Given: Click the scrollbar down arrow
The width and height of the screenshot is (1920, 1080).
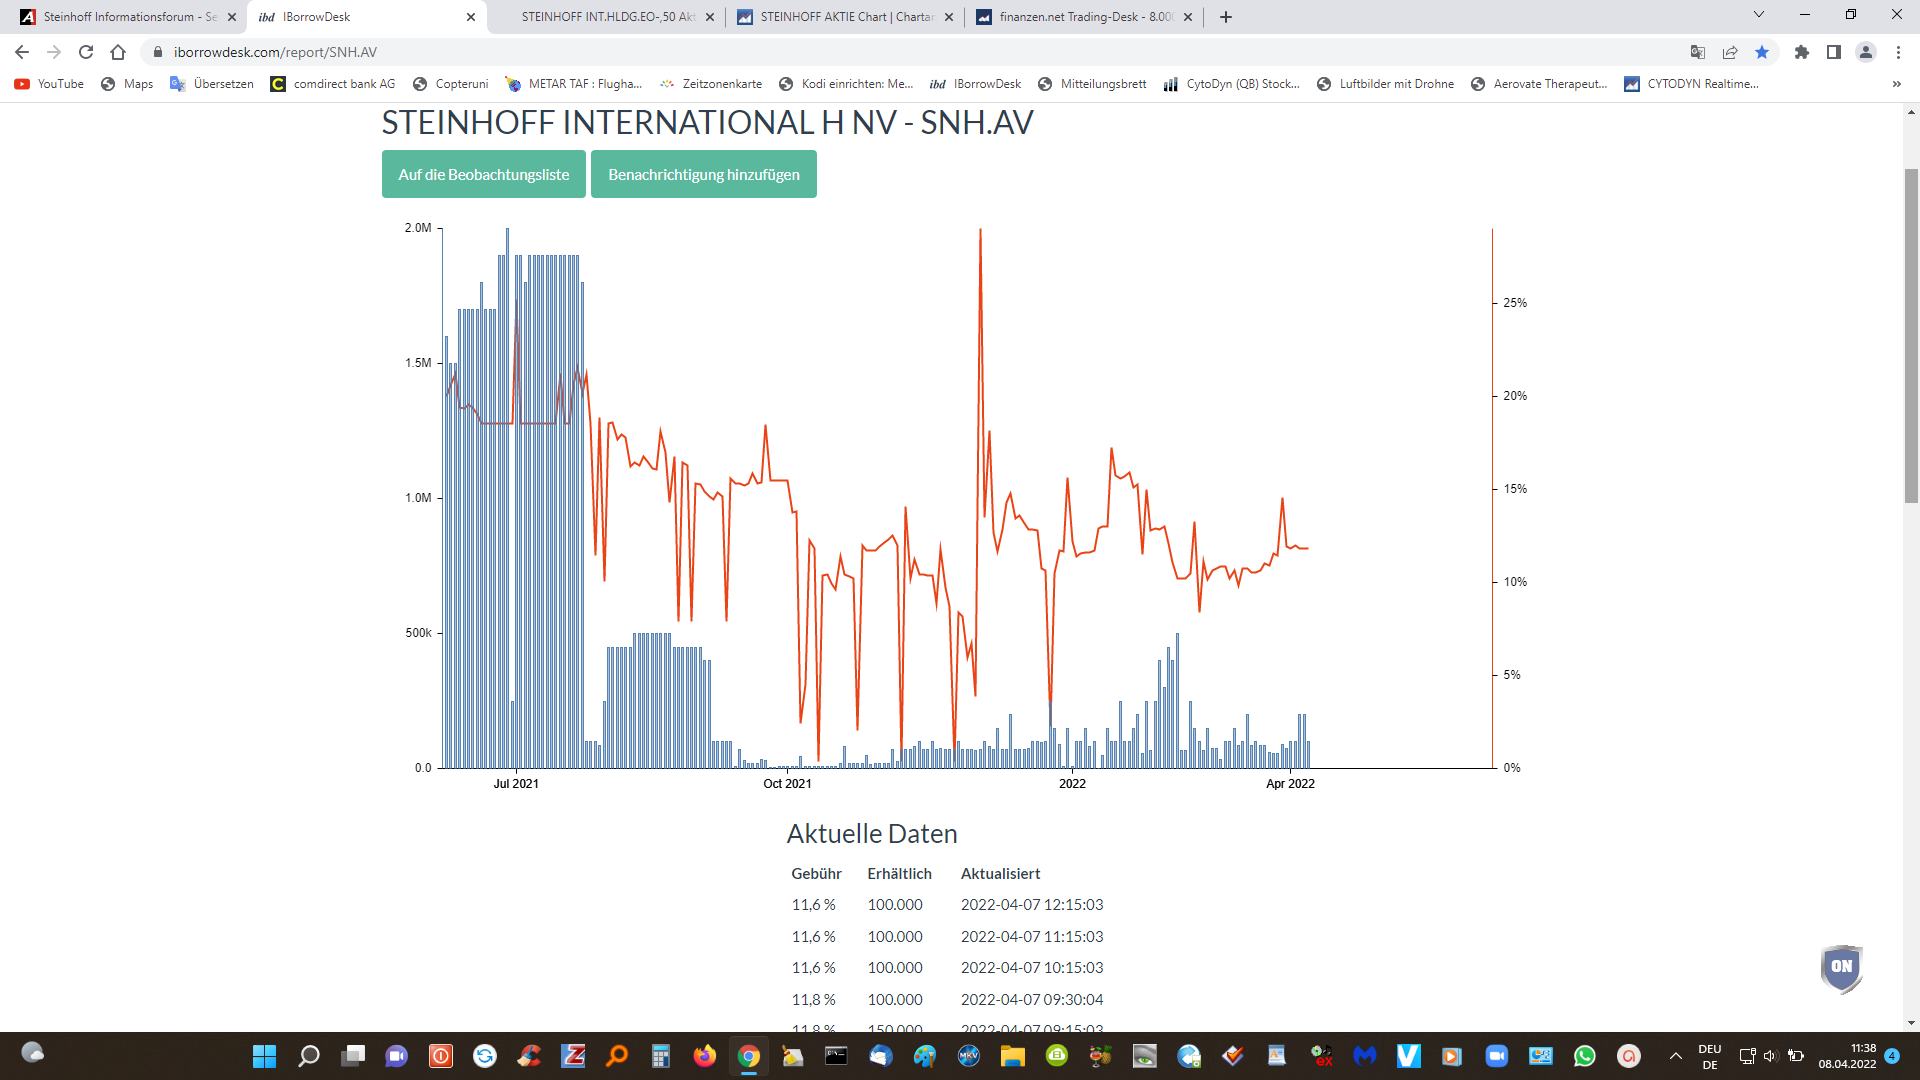Looking at the screenshot, I should pos(1911,1023).
